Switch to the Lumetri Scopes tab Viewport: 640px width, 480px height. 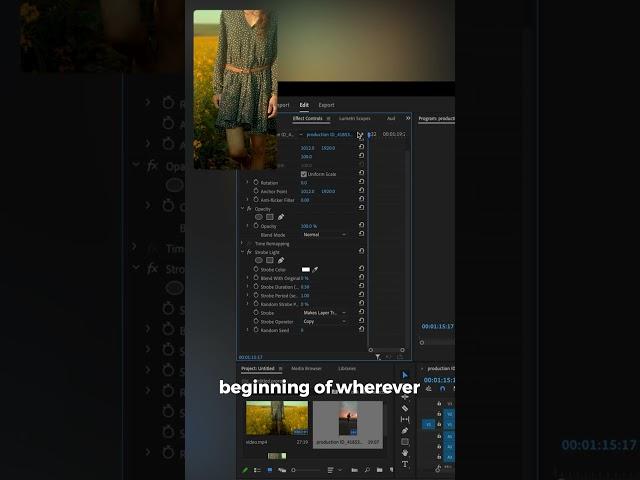tap(354, 118)
